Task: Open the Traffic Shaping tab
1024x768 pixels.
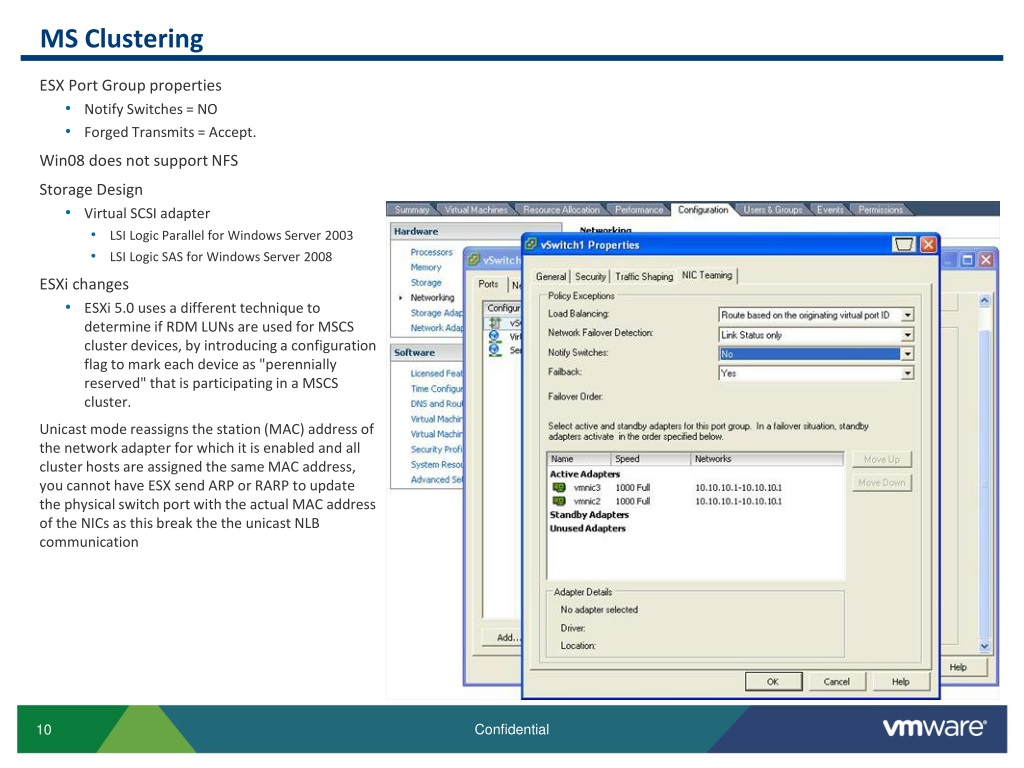Action: tap(644, 276)
